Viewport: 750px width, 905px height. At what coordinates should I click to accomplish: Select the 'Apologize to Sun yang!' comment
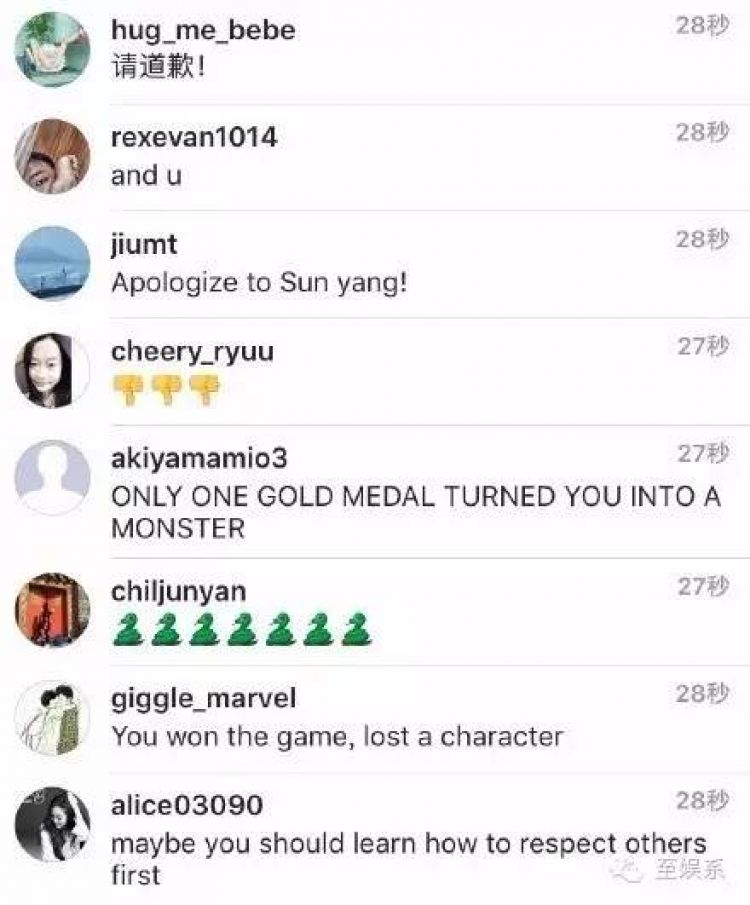click(259, 283)
